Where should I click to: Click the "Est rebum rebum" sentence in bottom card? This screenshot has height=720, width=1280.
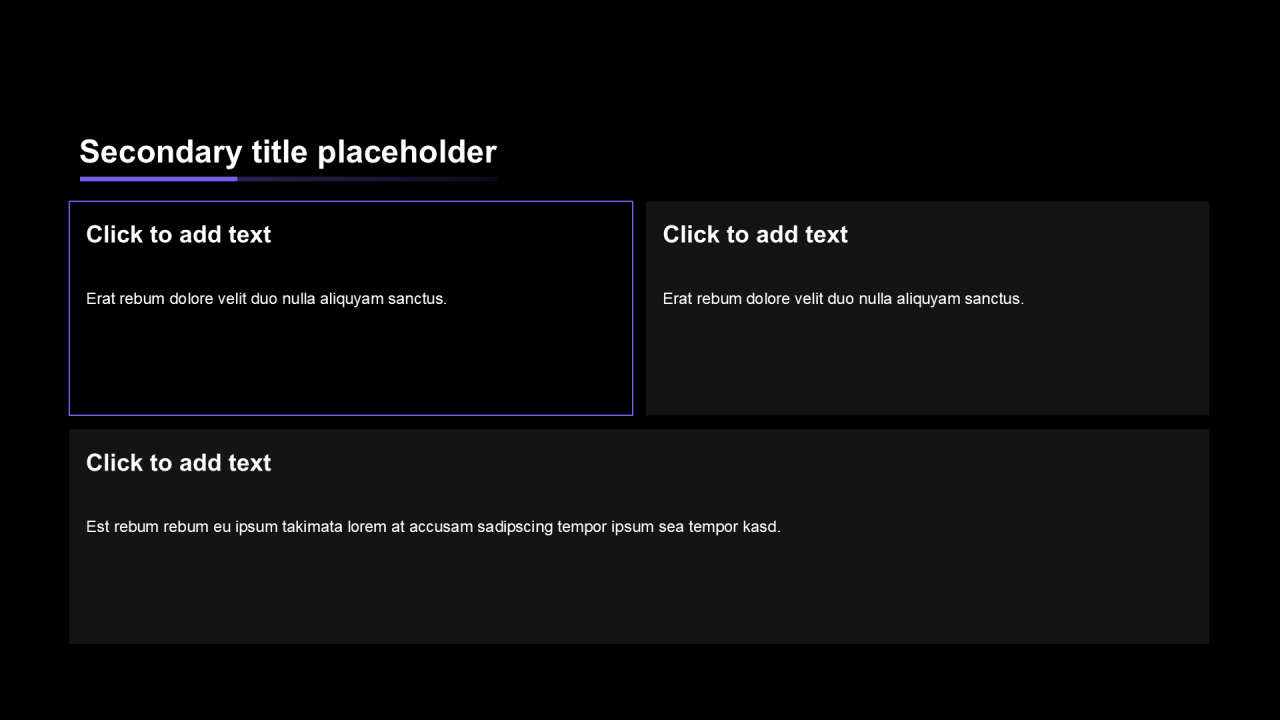(433, 527)
